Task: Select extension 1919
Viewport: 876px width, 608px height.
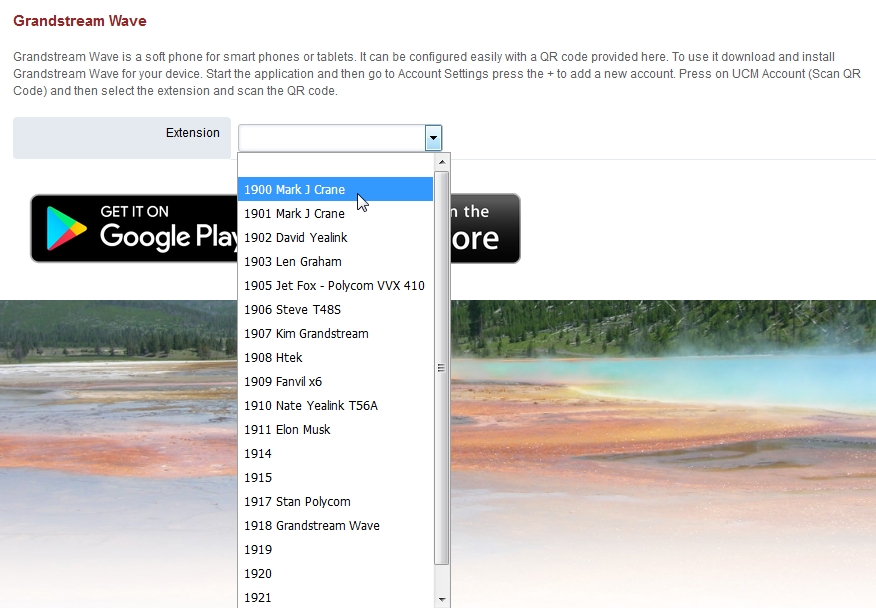Action: (335, 550)
